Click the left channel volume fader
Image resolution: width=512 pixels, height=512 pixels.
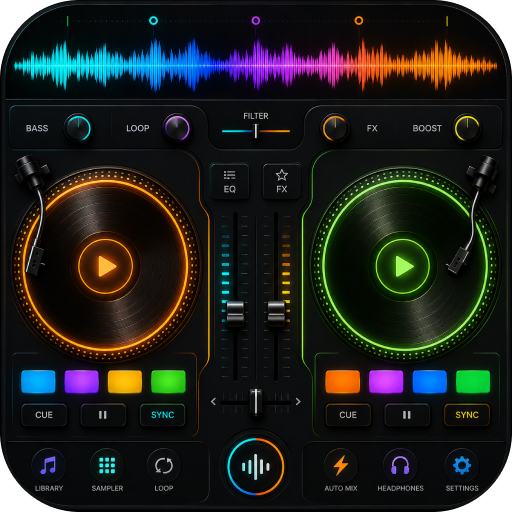235,313
